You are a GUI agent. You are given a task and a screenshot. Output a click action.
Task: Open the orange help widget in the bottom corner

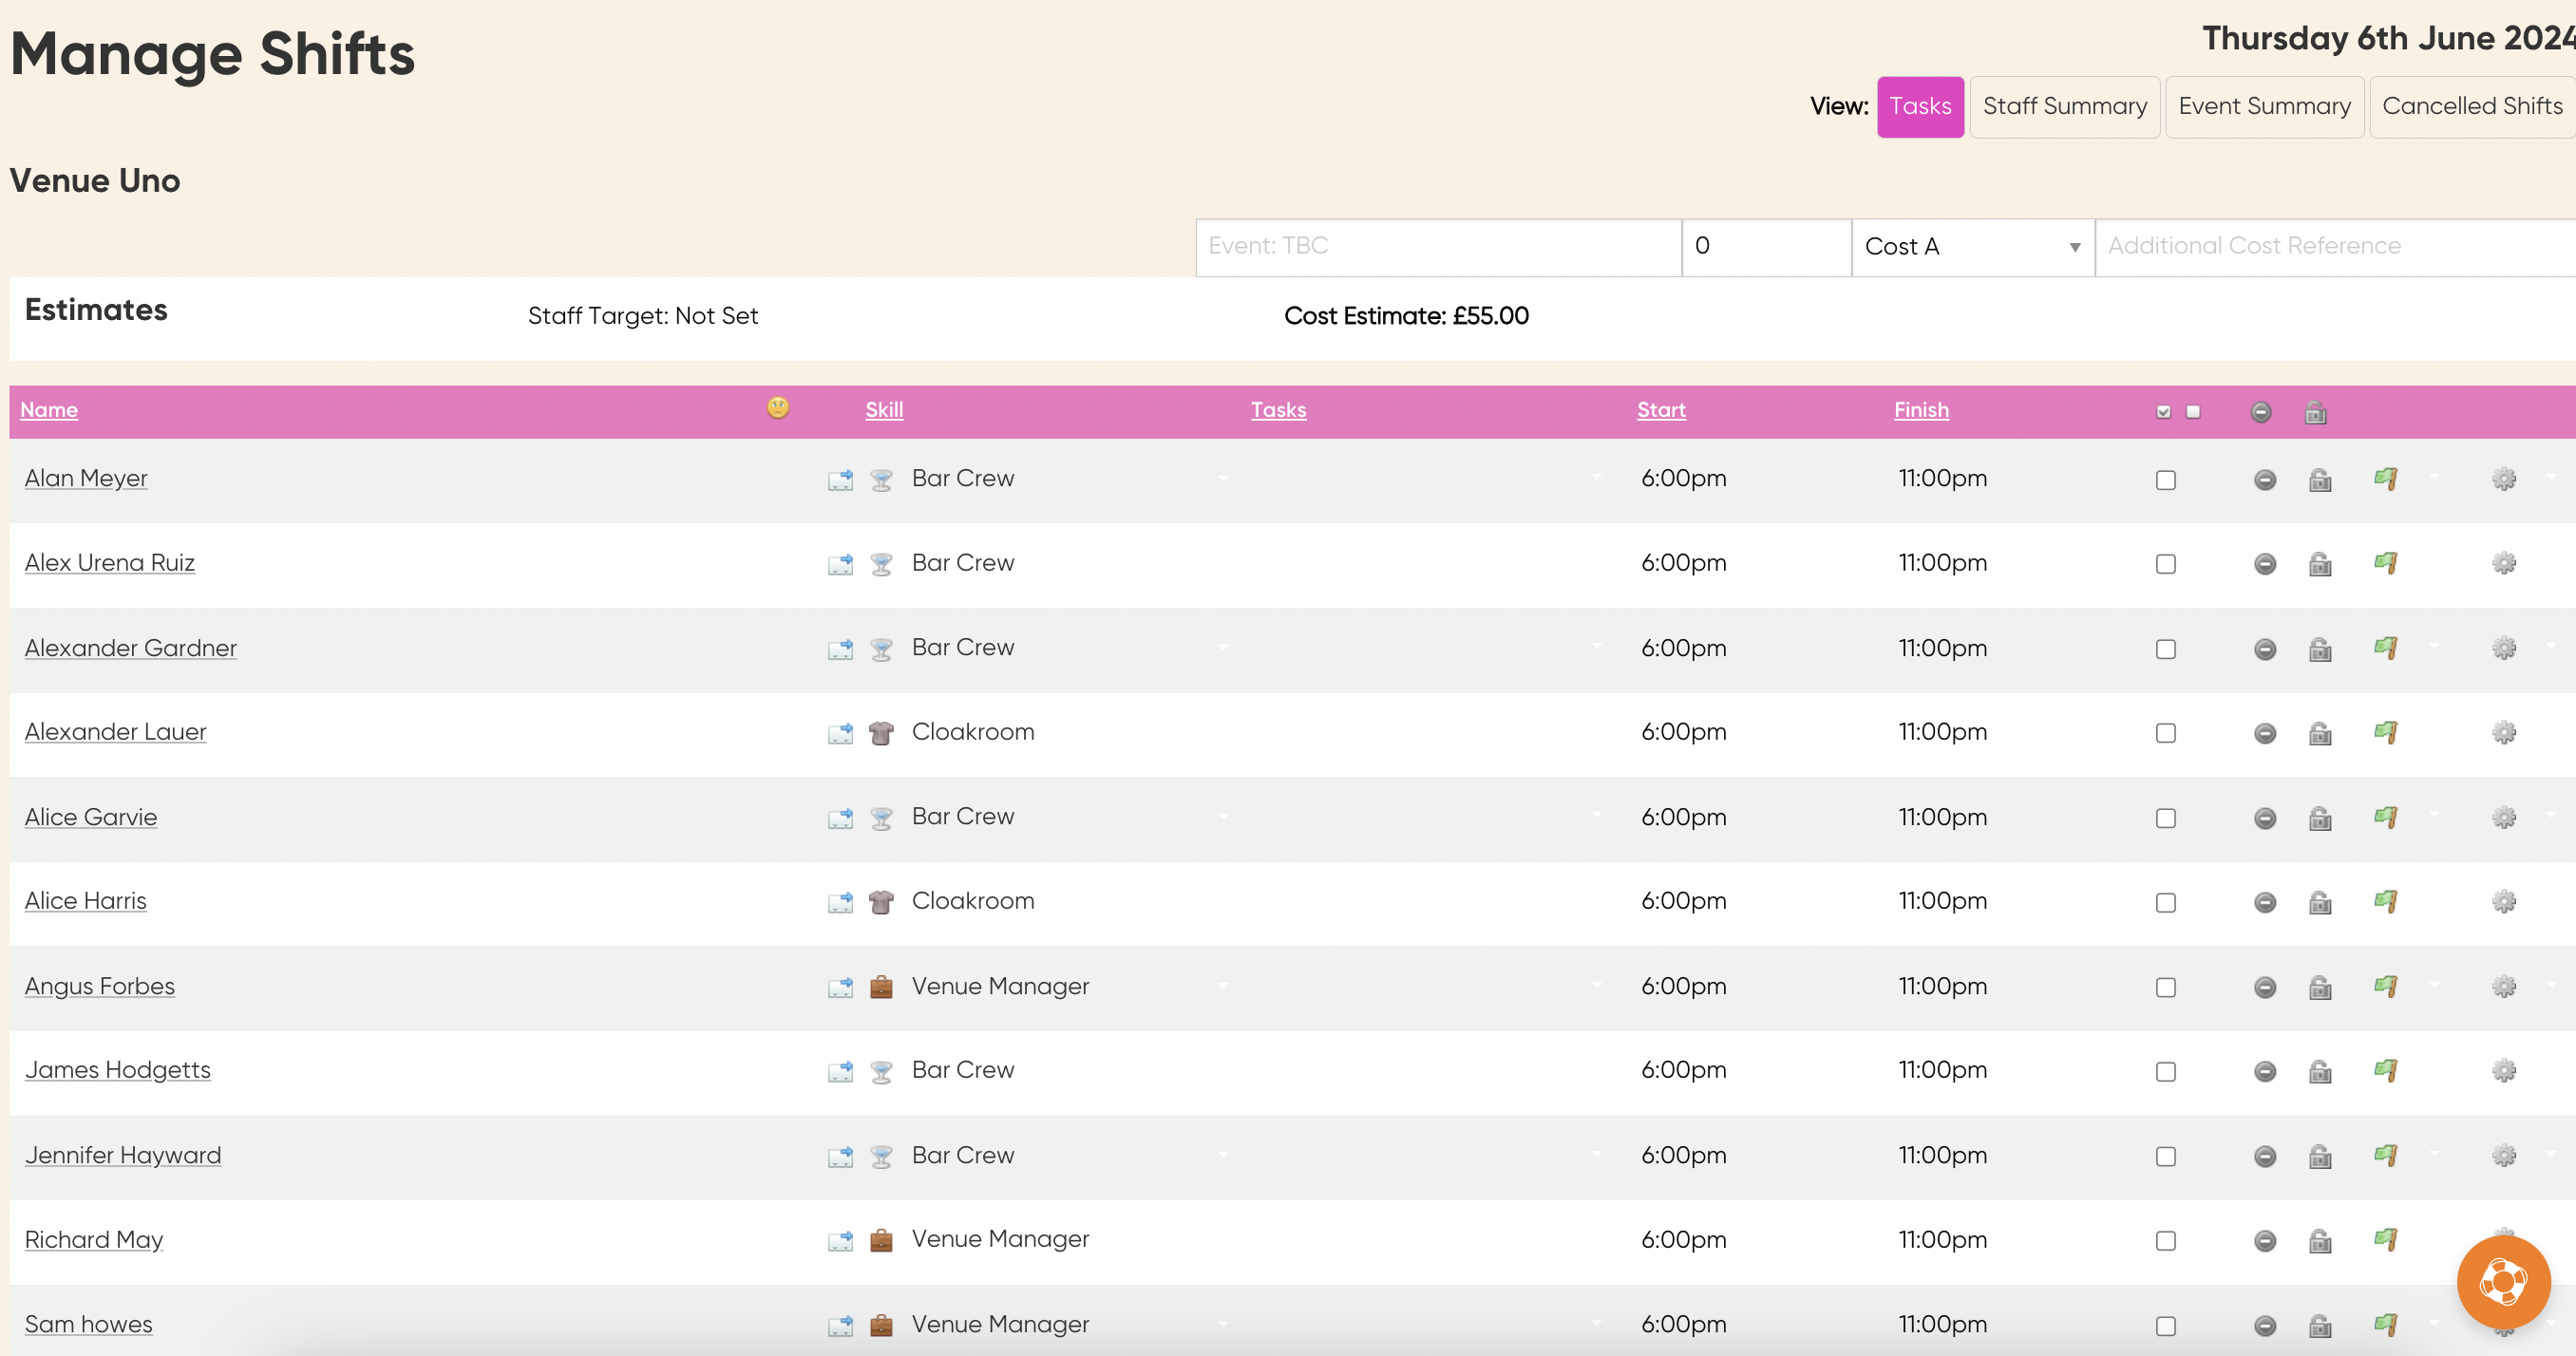tap(2503, 1283)
